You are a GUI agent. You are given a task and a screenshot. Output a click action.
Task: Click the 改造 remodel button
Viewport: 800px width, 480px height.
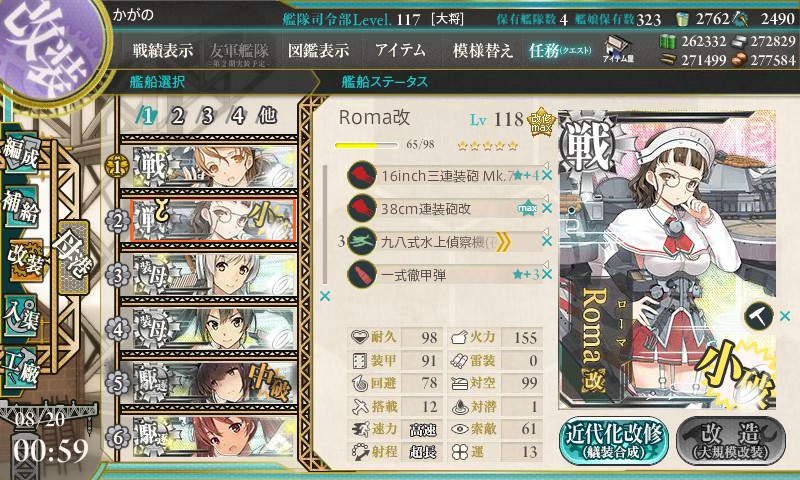(732, 441)
